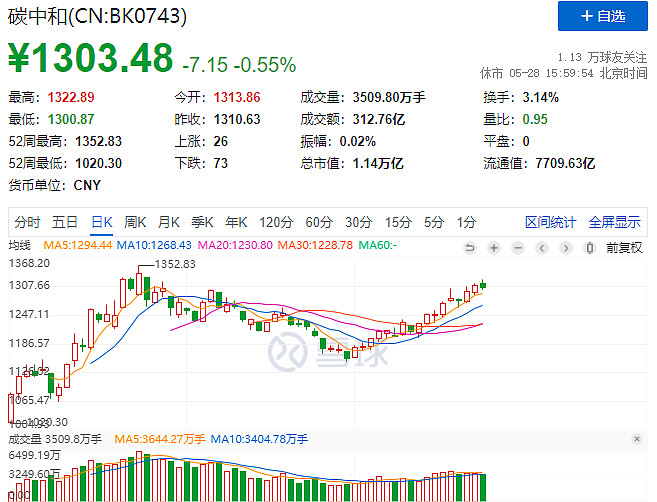Image resolution: width=657 pixels, height=502 pixels.
Task: Pan chart left with the left arrow icon
Action: [542, 248]
